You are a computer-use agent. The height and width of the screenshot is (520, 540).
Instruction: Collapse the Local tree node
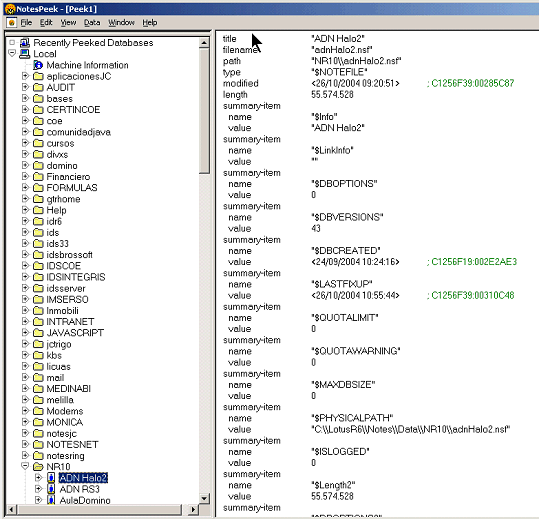12,53
